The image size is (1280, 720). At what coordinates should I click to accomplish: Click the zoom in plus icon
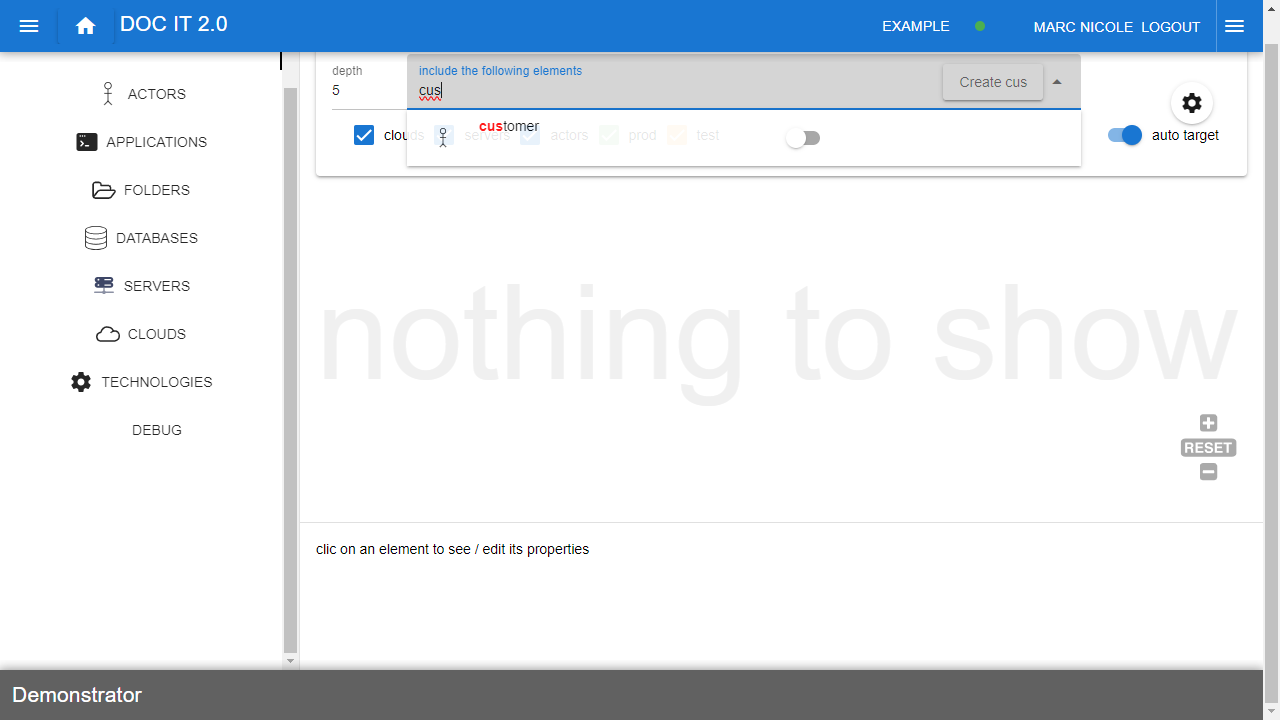coord(1208,423)
